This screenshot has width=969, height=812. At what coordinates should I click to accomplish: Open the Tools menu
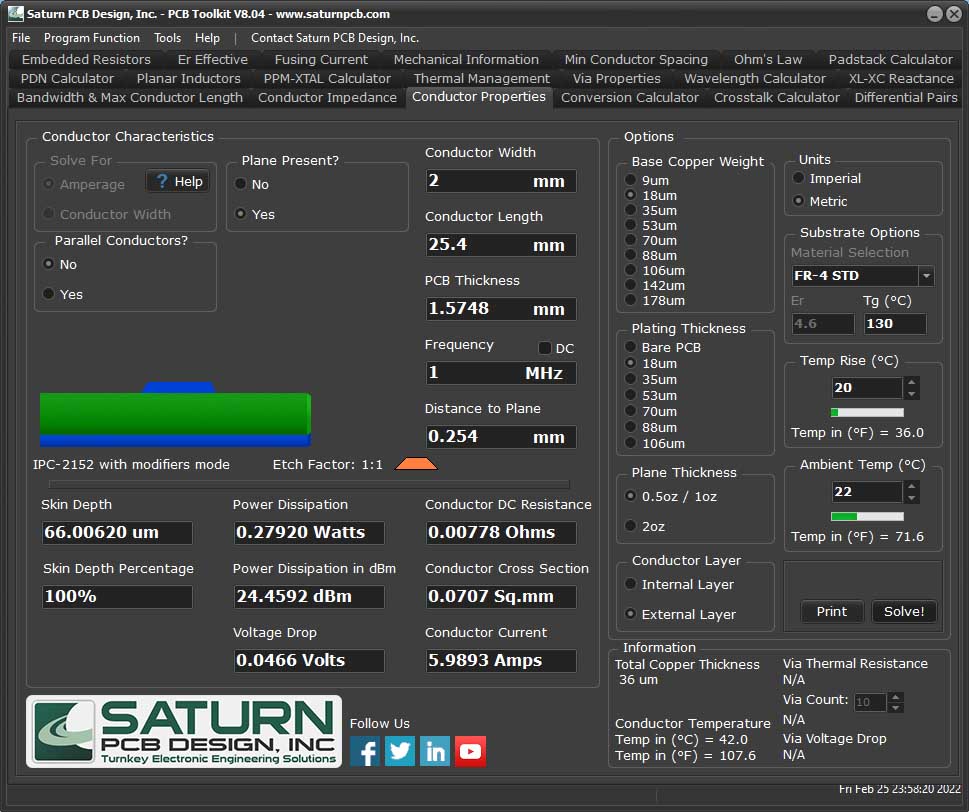167,38
